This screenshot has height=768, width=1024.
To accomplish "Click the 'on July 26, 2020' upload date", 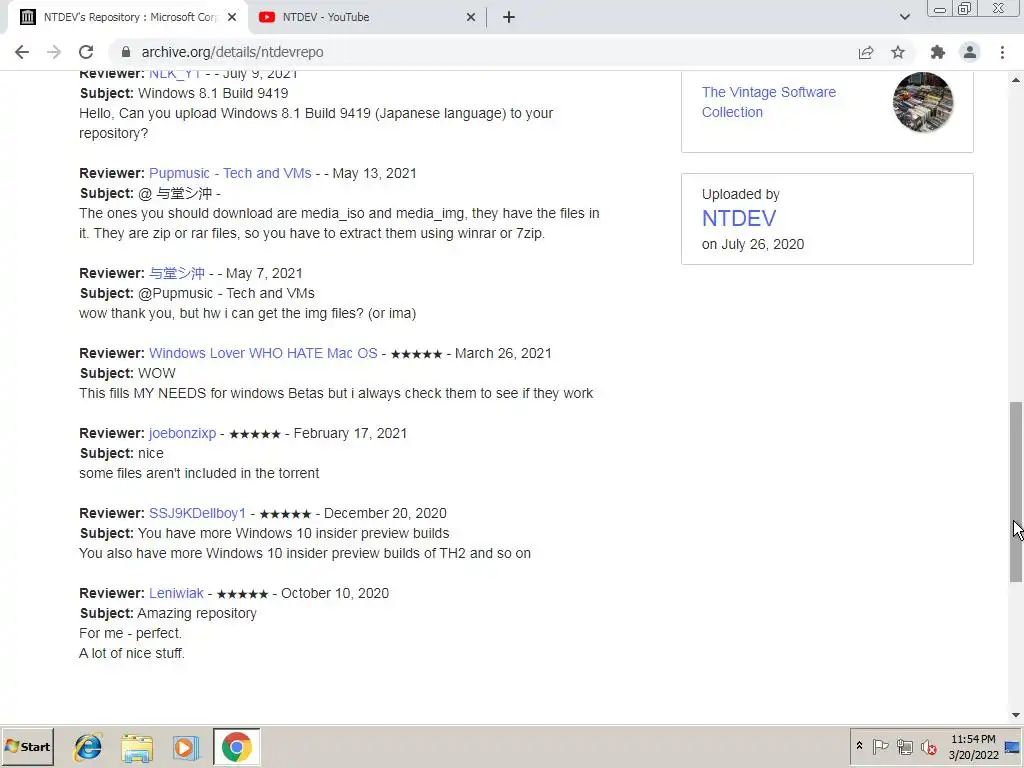I will click(753, 244).
